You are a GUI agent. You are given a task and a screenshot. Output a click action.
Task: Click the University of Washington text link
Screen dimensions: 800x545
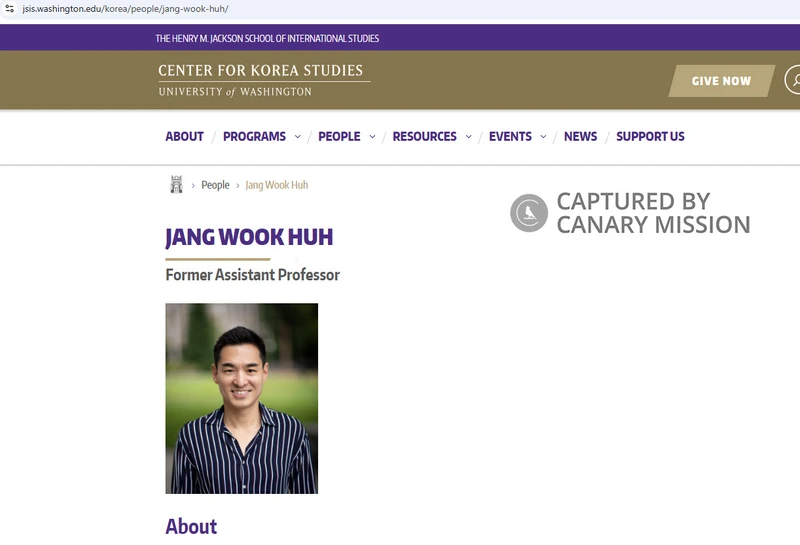(235, 92)
